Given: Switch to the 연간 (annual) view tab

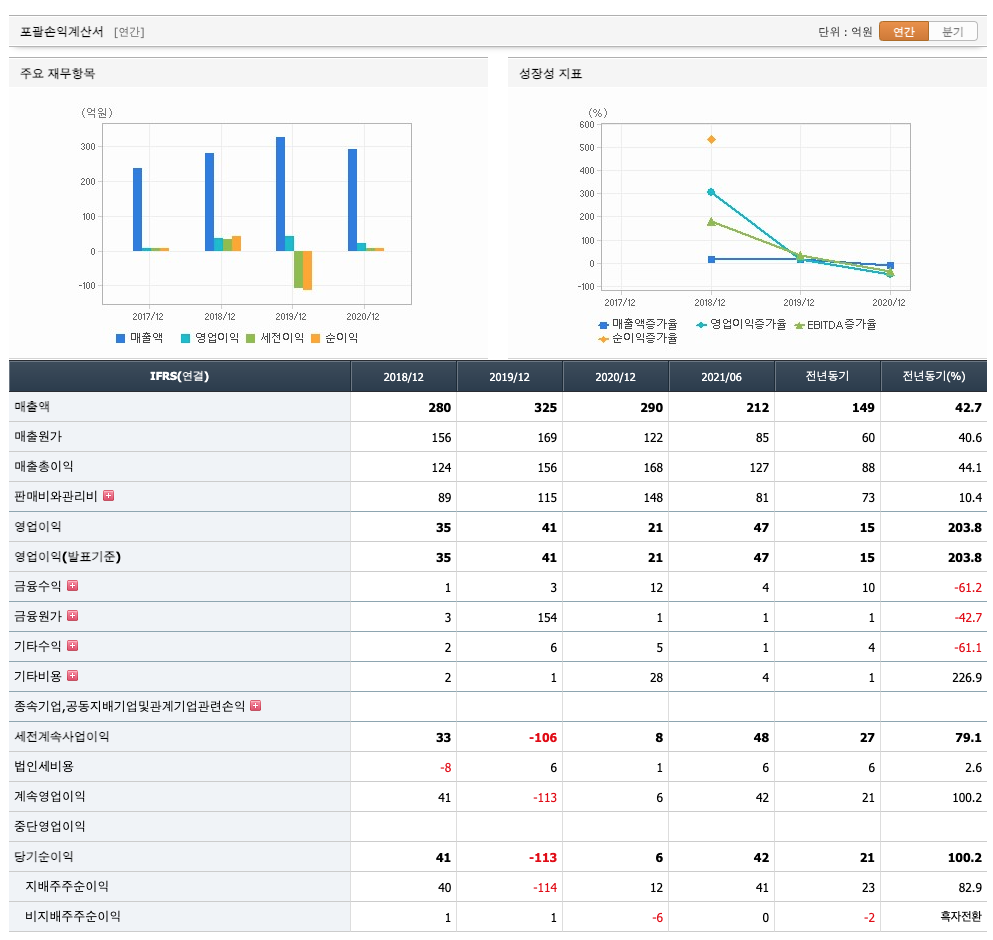Looking at the screenshot, I should [x=904, y=32].
